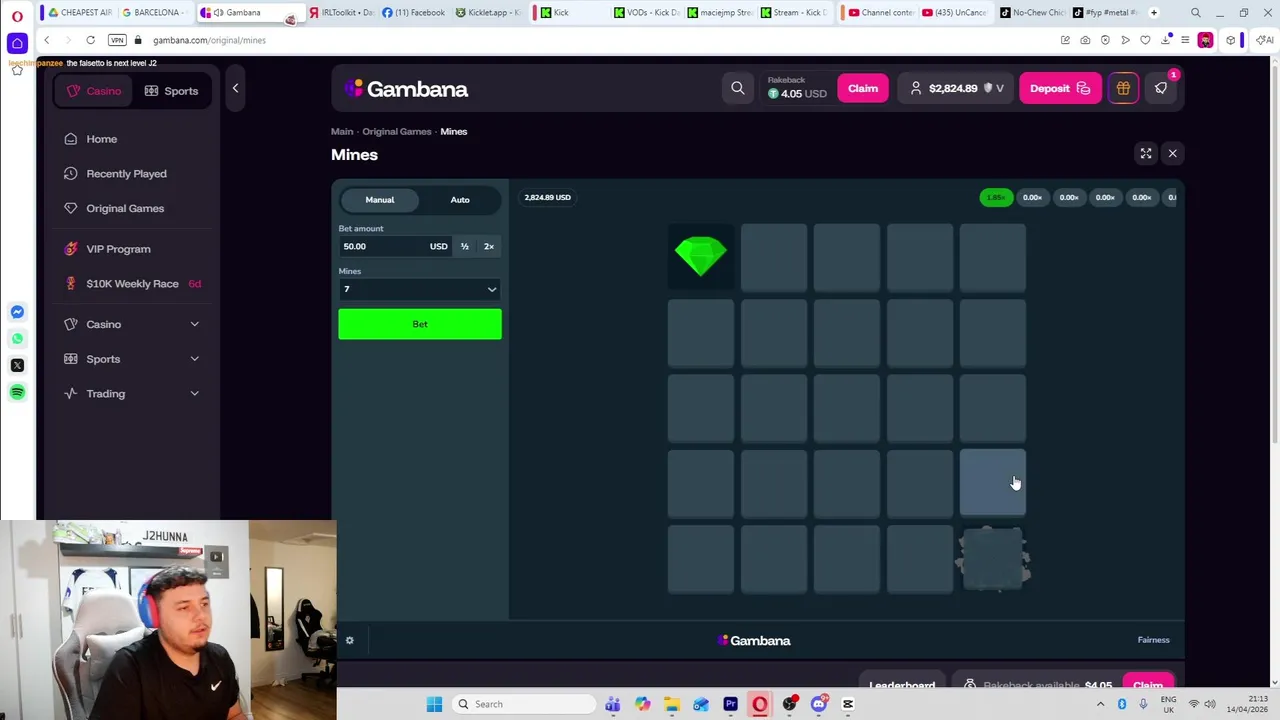Image resolution: width=1280 pixels, height=720 pixels.
Task: Click the Recently Played clock icon
Action: [x=71, y=174]
